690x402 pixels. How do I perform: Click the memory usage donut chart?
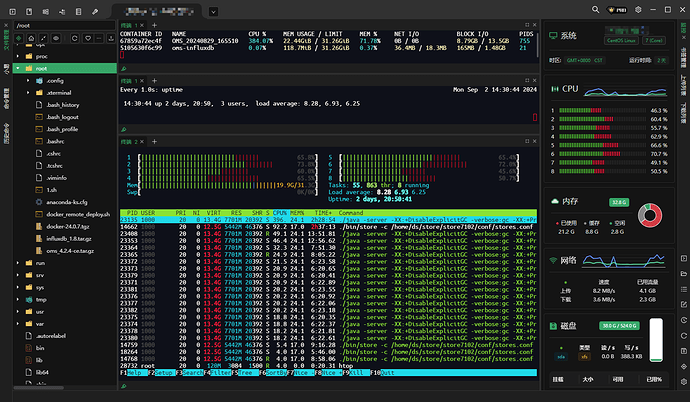click(x=650, y=215)
